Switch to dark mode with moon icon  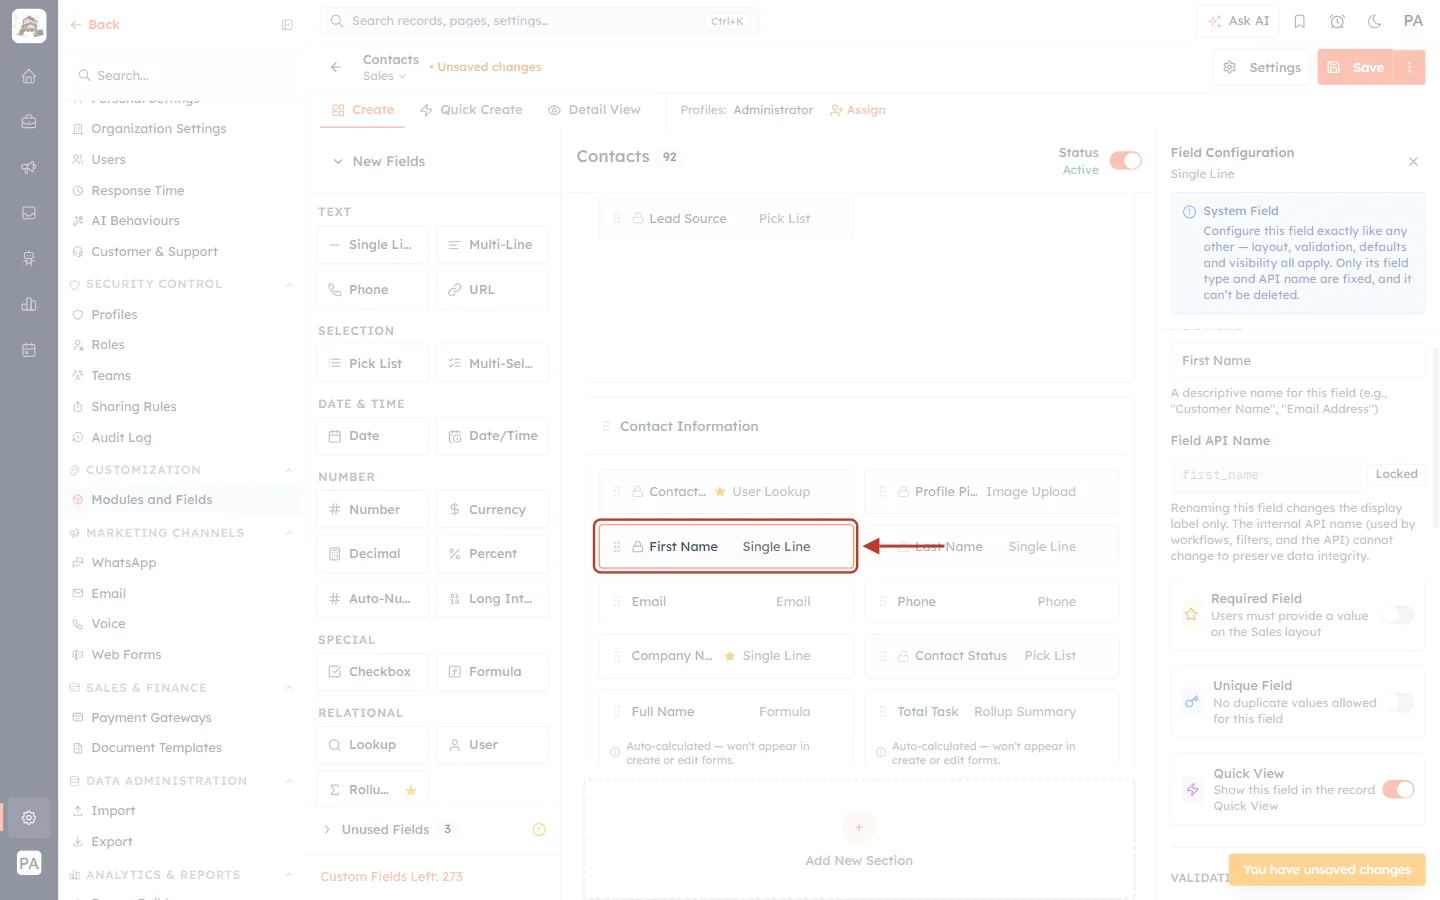1375,21
